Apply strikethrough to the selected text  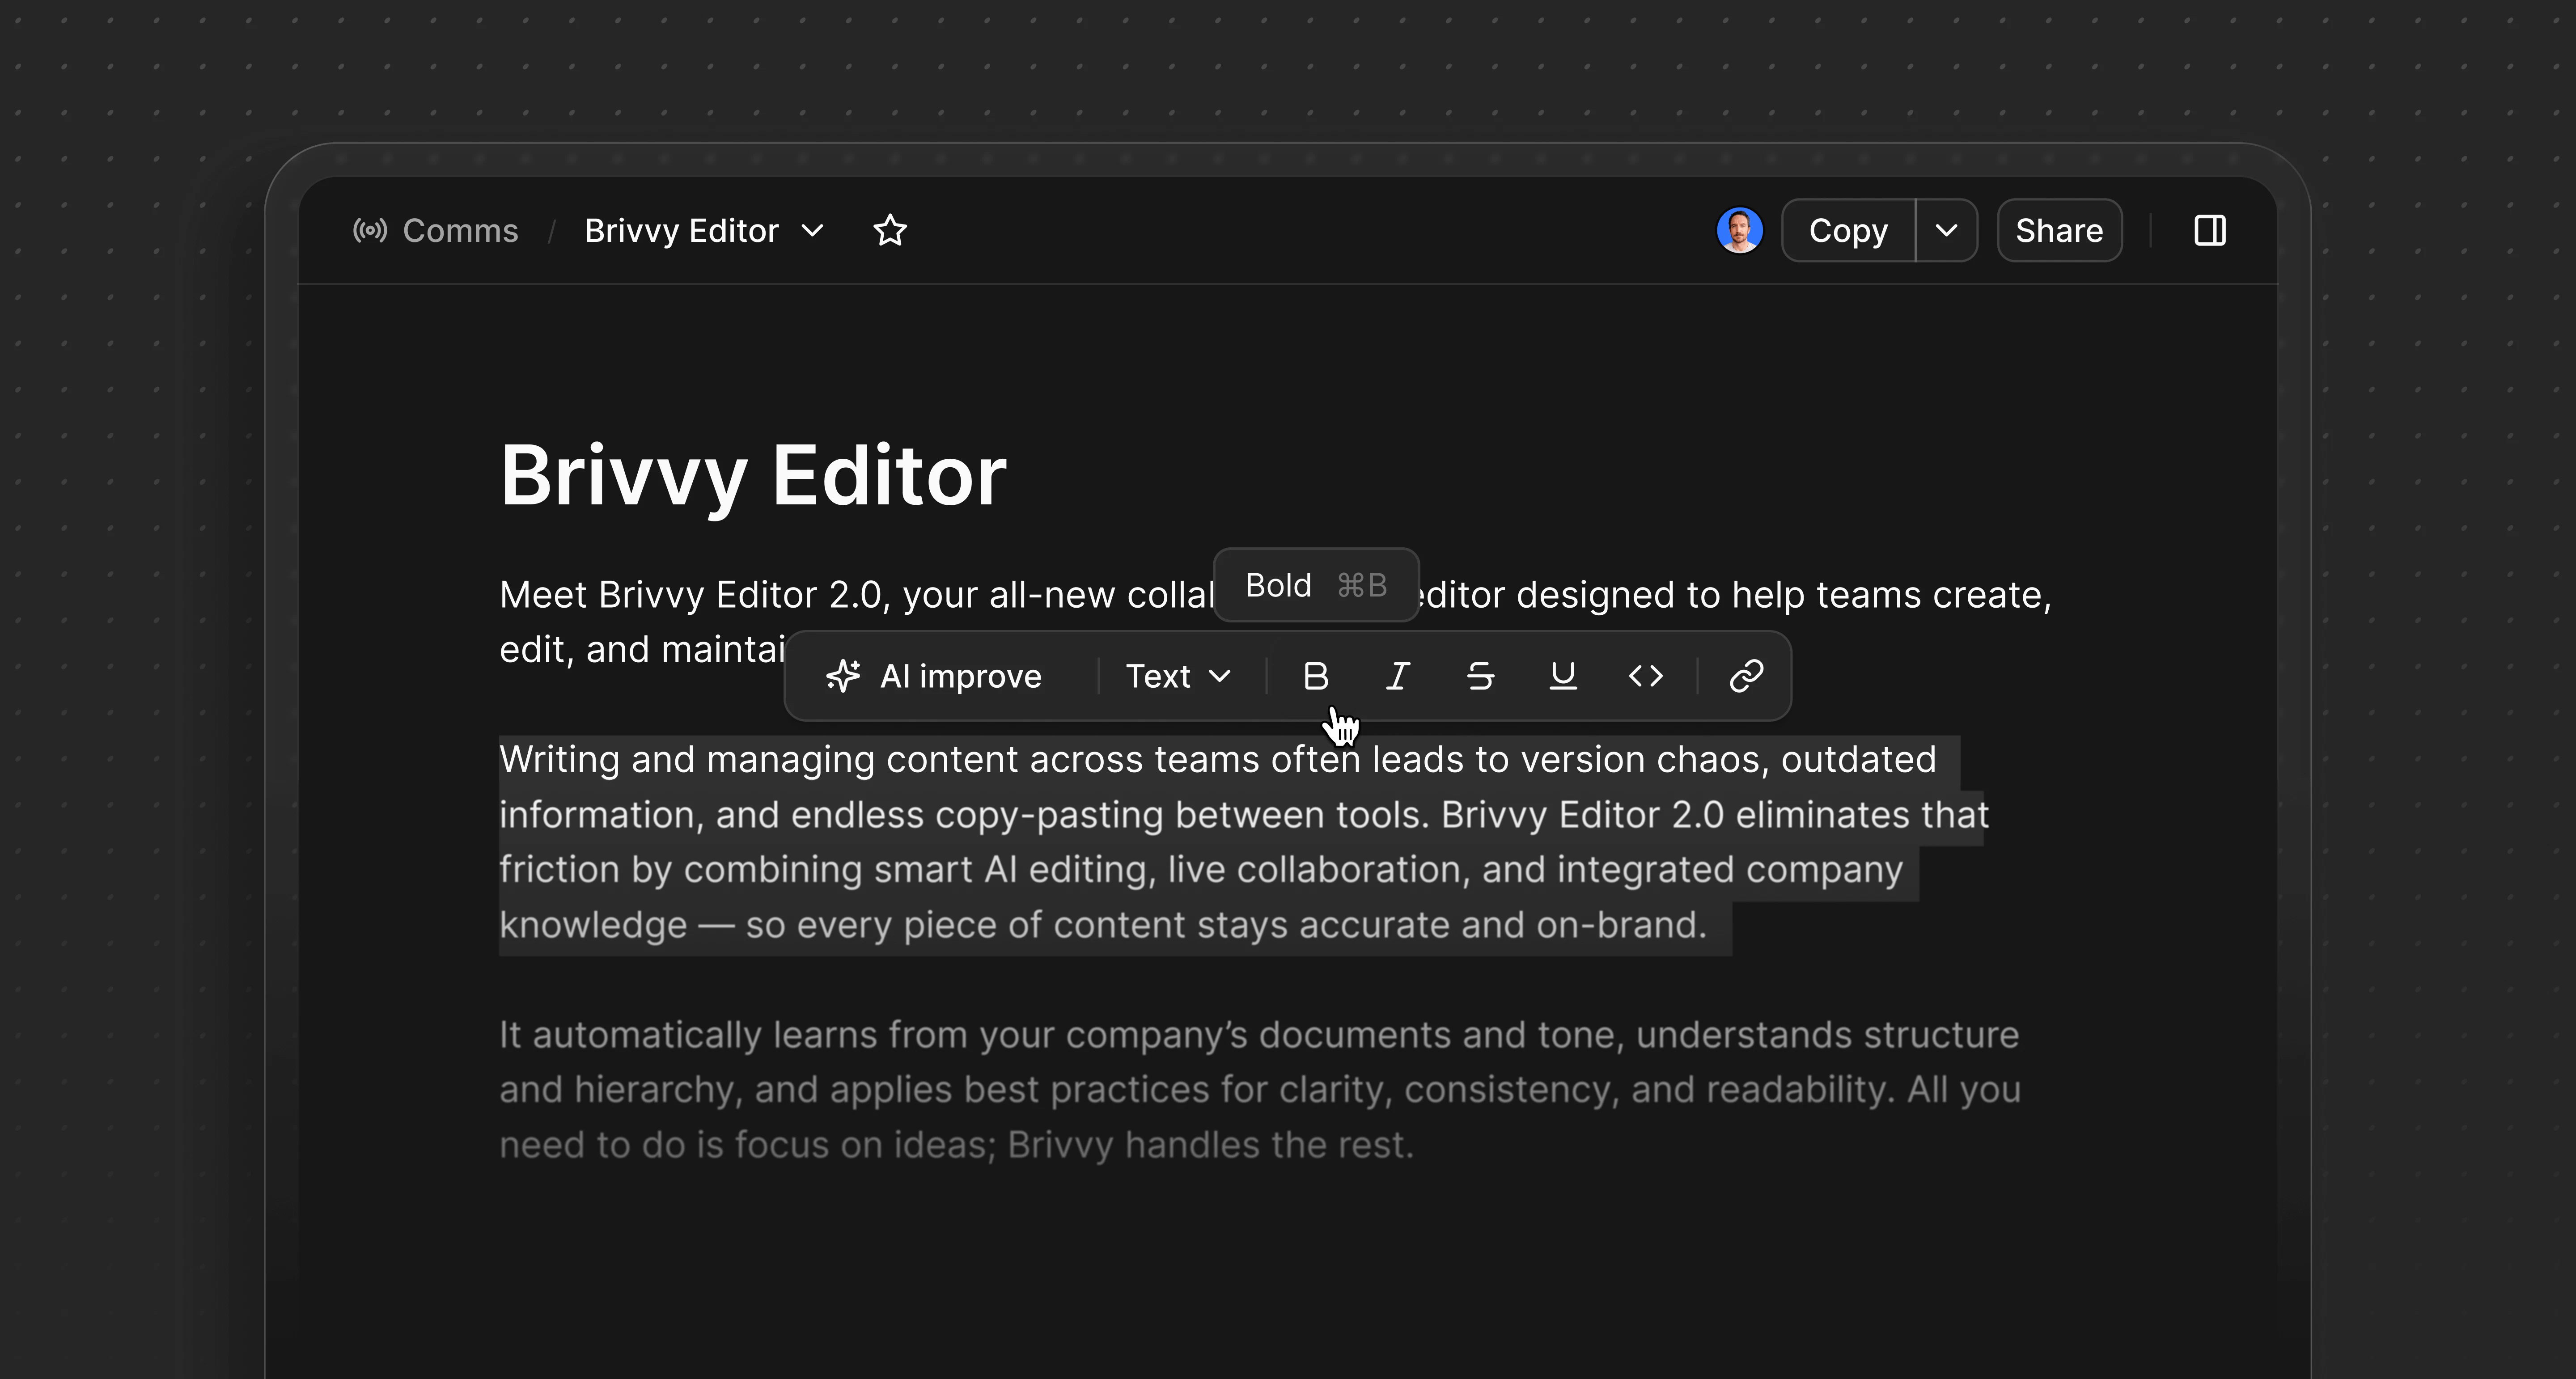click(1479, 676)
